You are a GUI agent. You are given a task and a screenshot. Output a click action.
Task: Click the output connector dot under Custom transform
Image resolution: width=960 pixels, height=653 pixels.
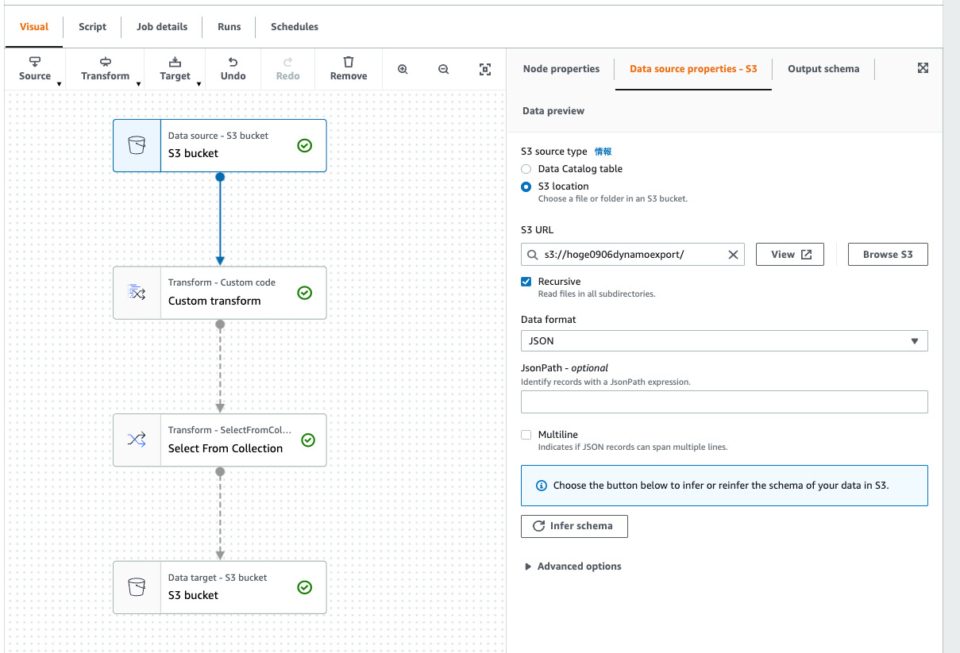pos(220,324)
